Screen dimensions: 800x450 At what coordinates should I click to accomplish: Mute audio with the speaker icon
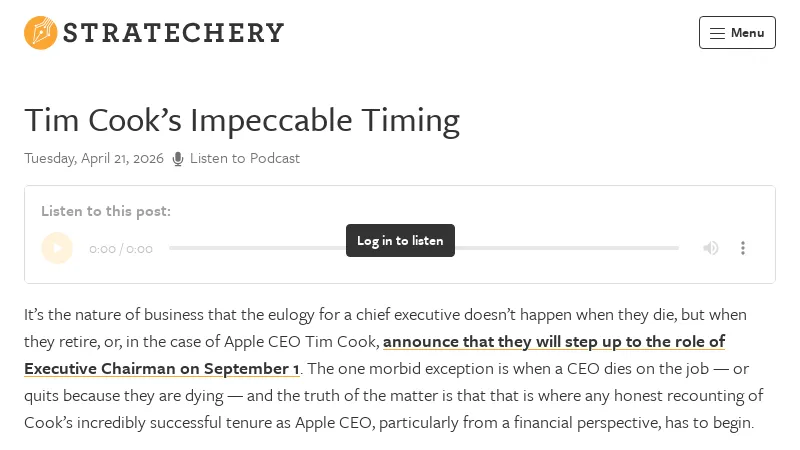(x=710, y=248)
